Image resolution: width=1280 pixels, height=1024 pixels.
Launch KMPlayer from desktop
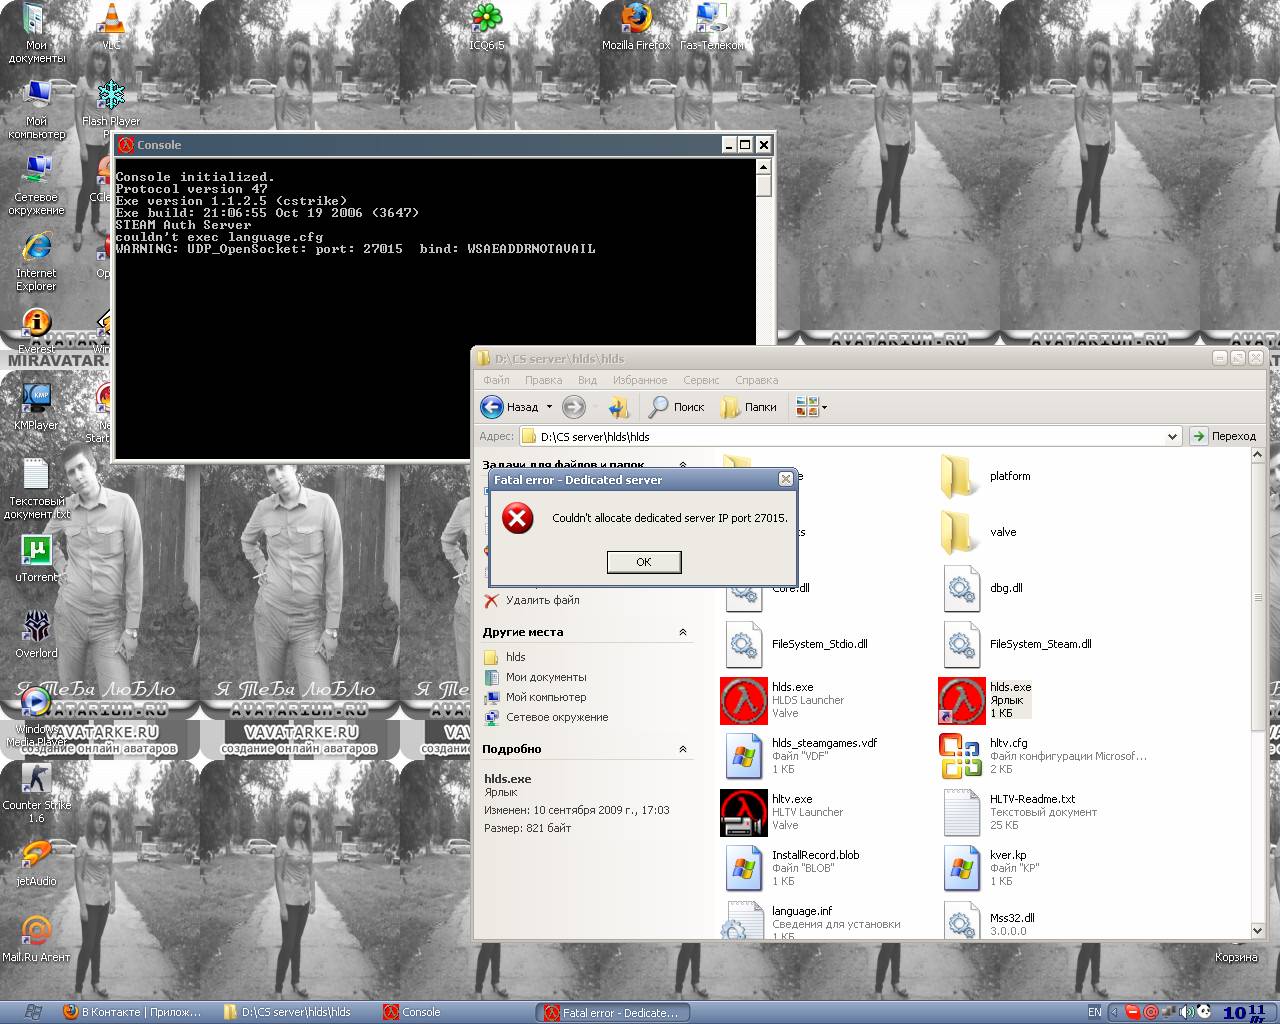(x=37, y=407)
